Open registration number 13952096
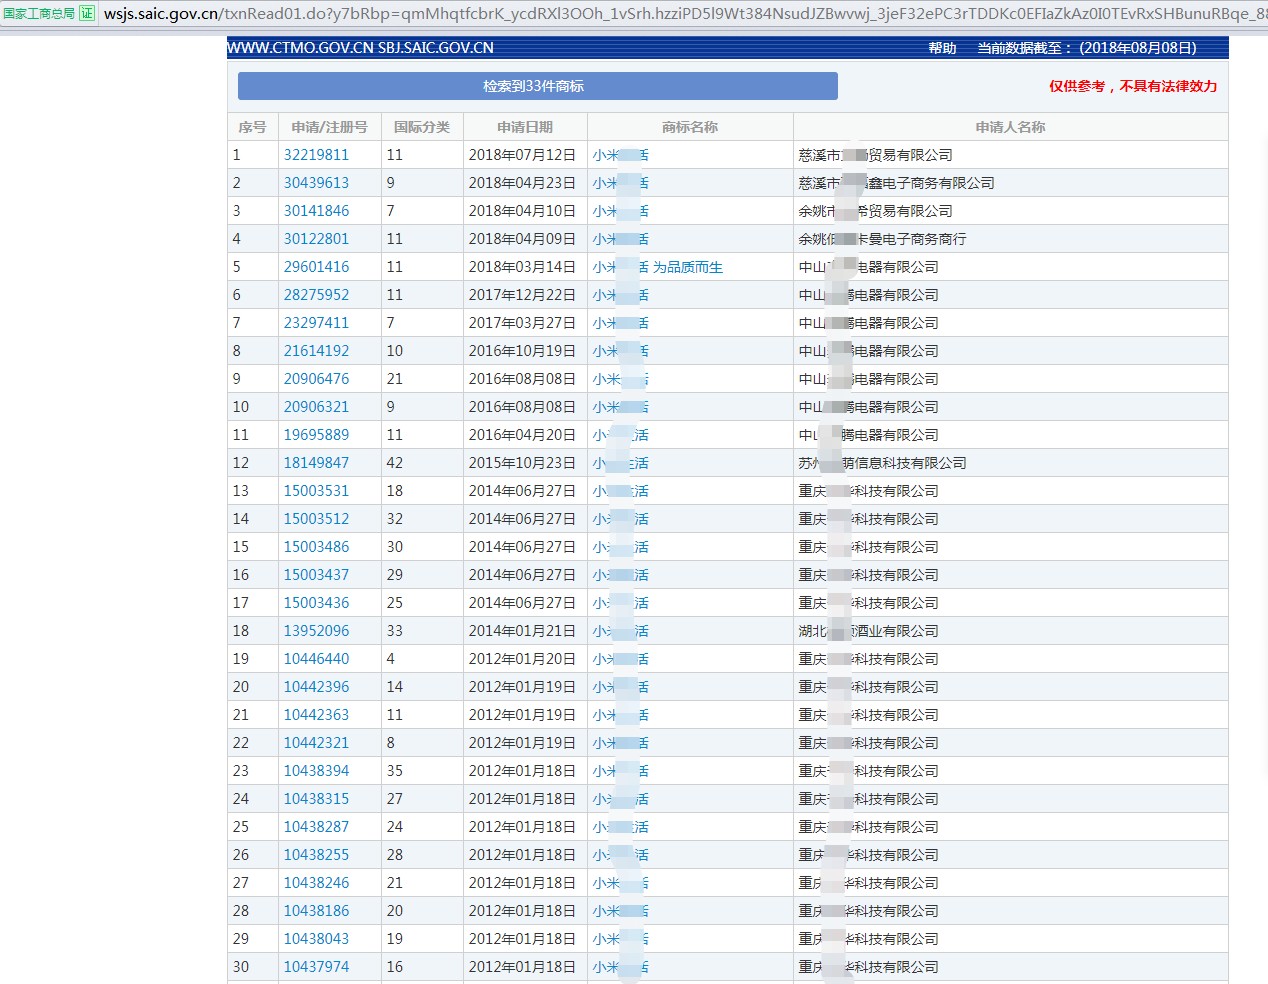Viewport: 1268px width, 984px height. [316, 631]
